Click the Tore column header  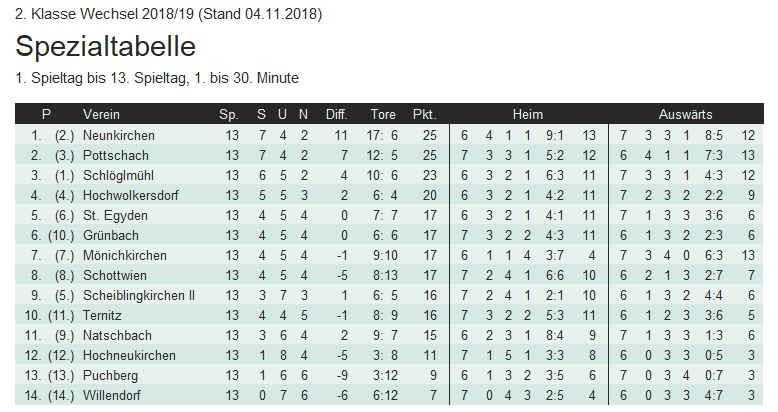pos(383,114)
